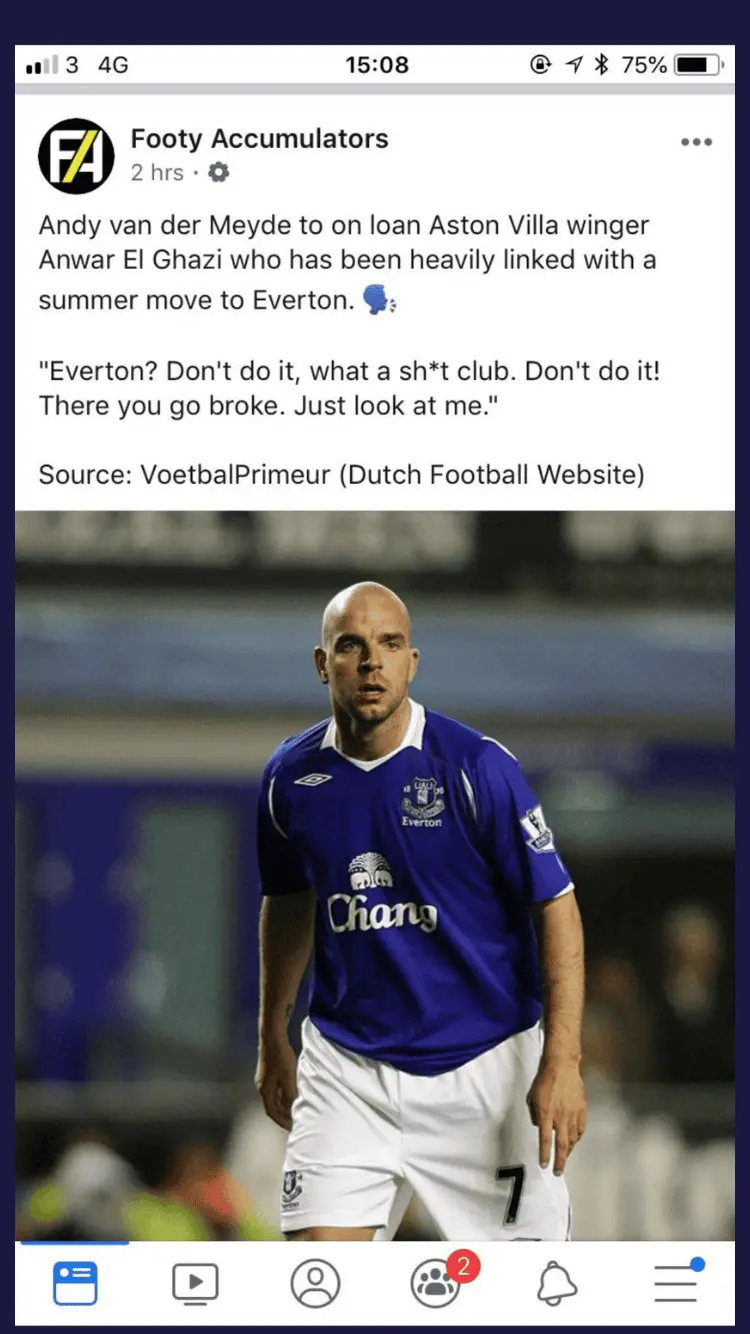Tap the Bluetooth status icon
The height and width of the screenshot is (1334, 750).
coord(601,65)
